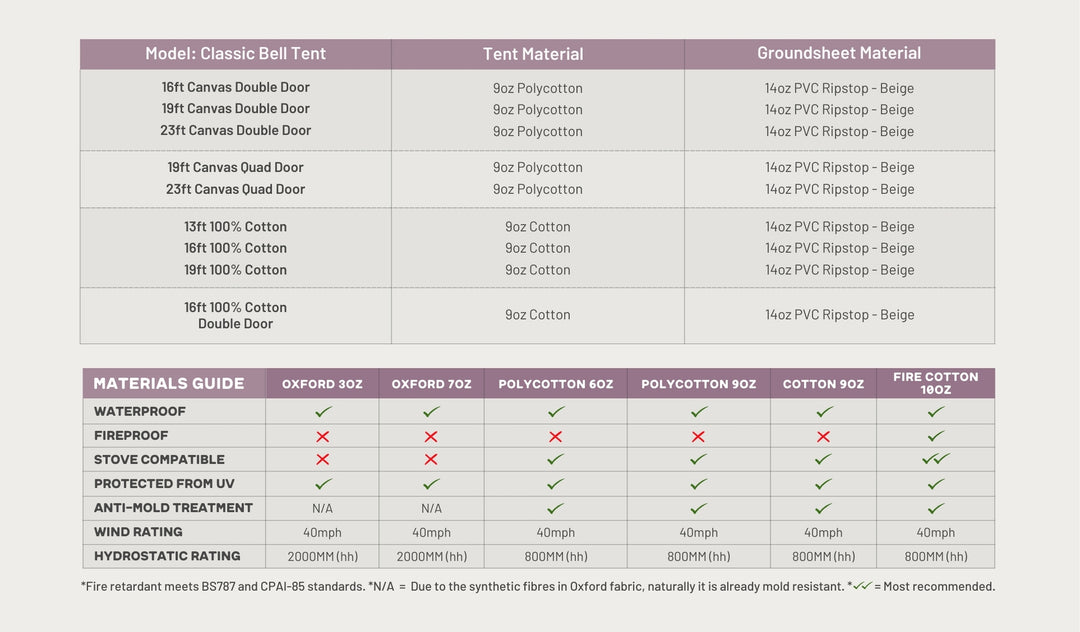
Task: Click double checkmark in Fire Cotton Stove Compatible cell
Action: [936, 460]
